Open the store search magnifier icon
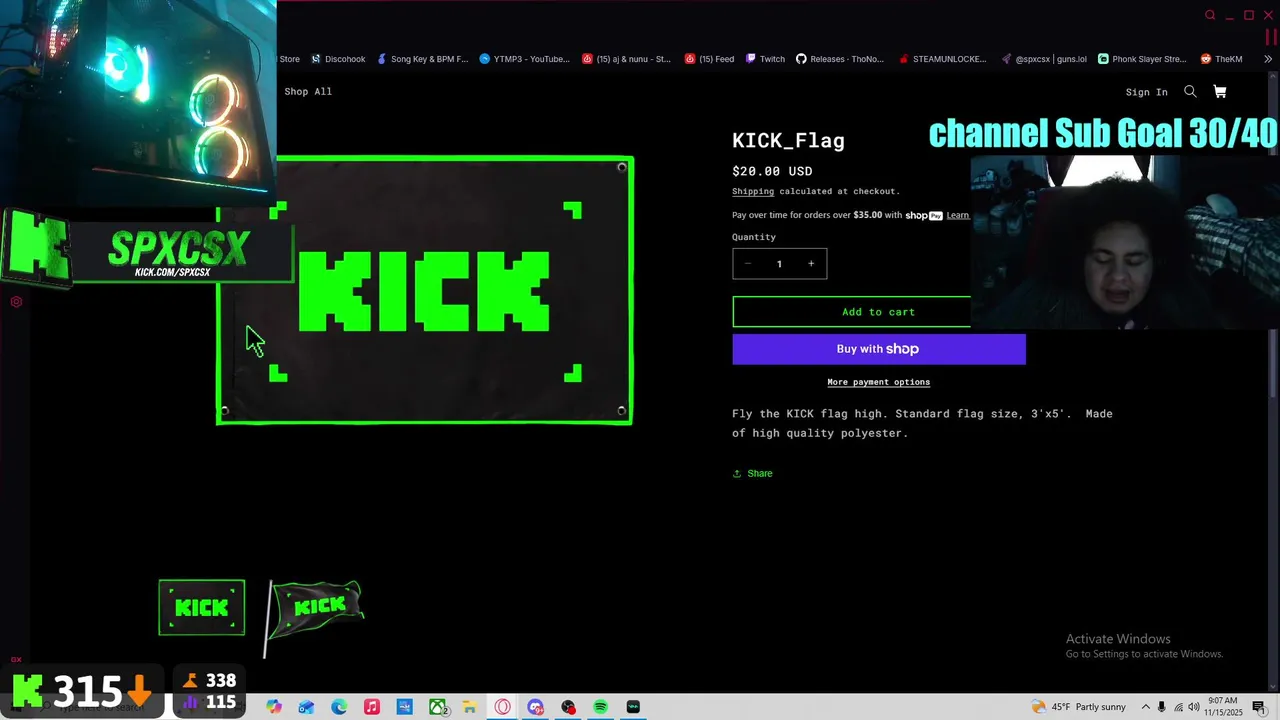The image size is (1280, 720). [x=1190, y=91]
